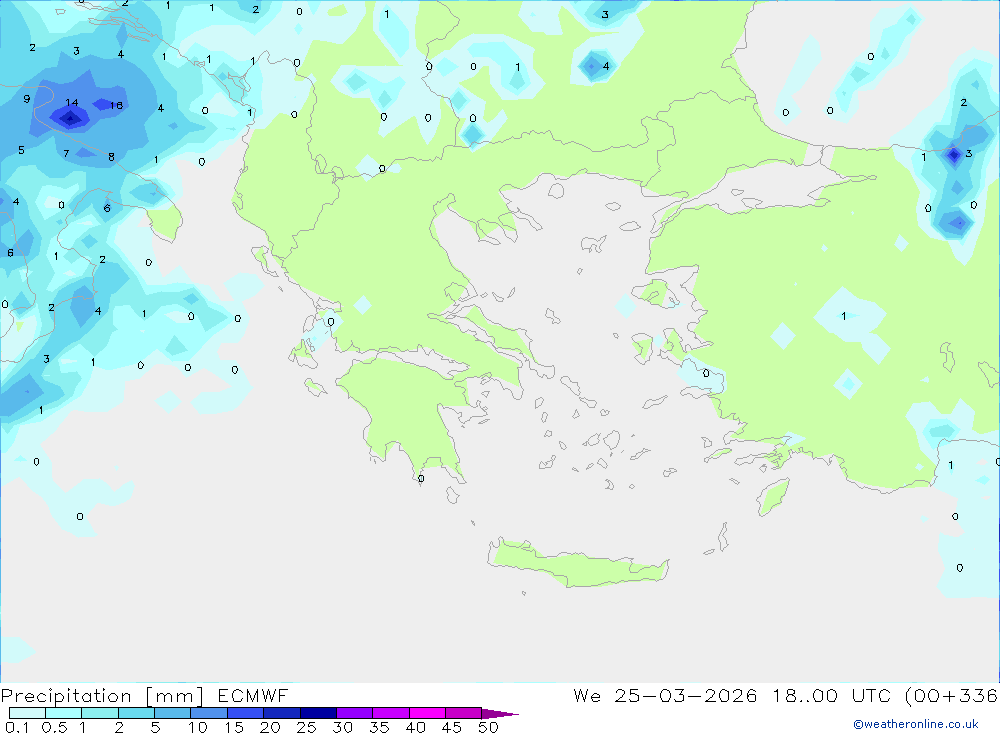This screenshot has width=1000, height=733.
Task: Click the "50" legend scale label
Action: [488, 727]
